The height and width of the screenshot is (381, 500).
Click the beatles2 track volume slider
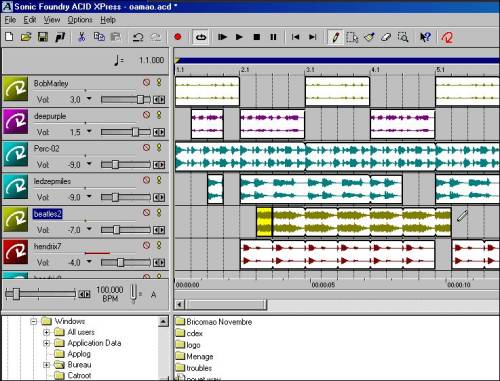[x=126, y=230]
